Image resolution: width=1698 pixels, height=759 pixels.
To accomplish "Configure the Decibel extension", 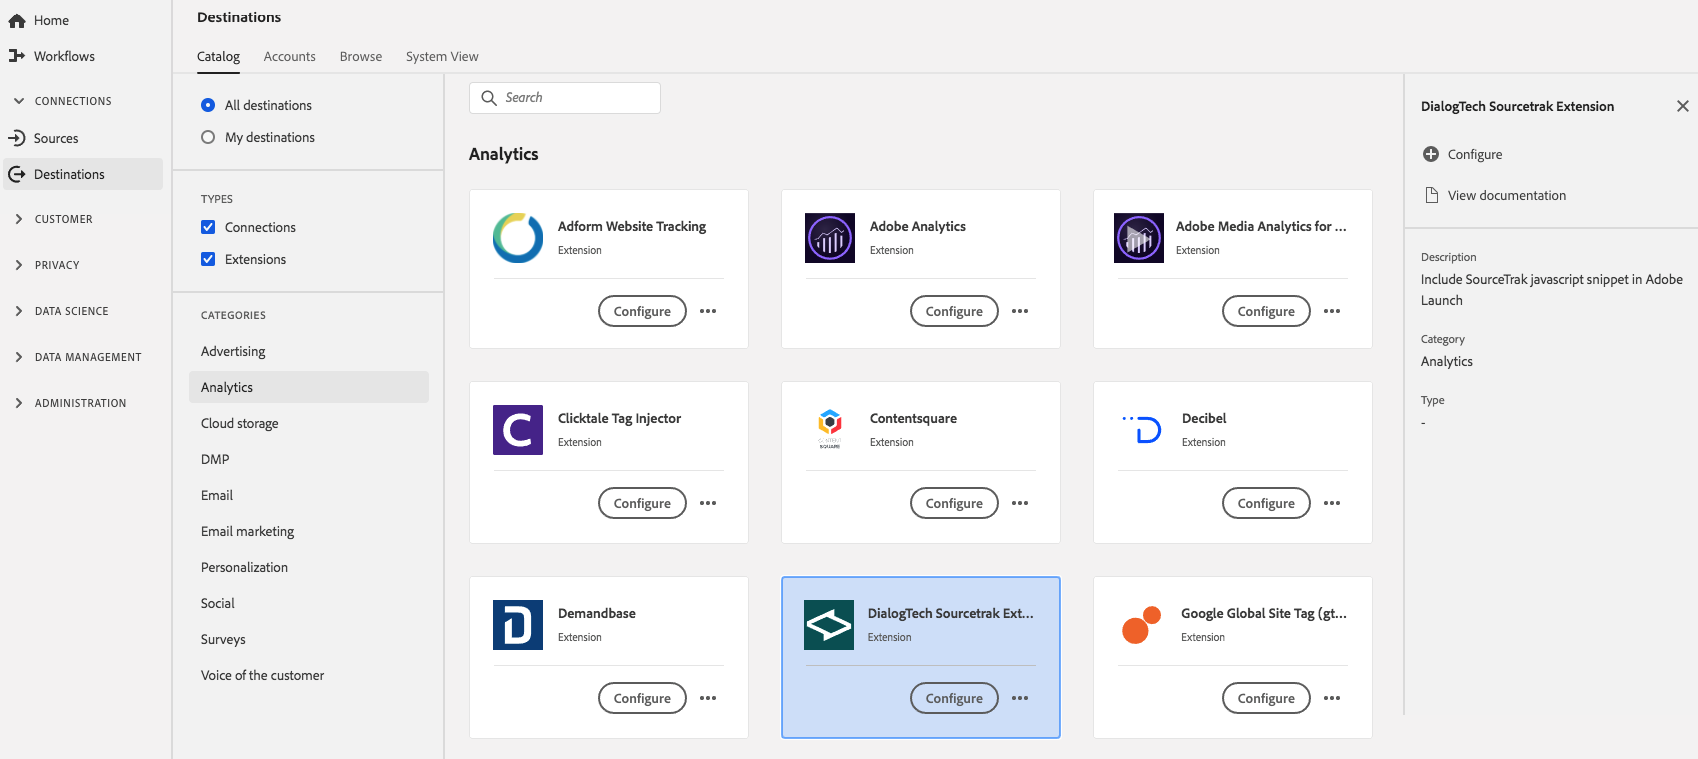I will click(1266, 503).
